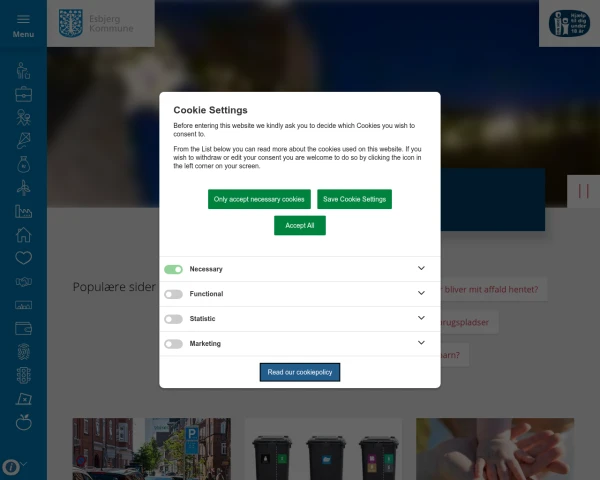Expand the Statistic cookies details chevron
This screenshot has width=600, height=480.
(x=421, y=318)
